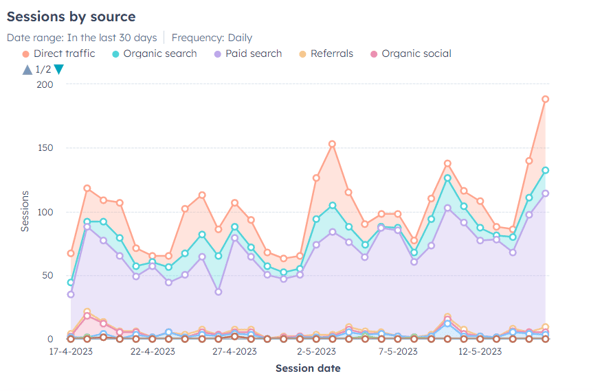
Task: Go to previous legend page arrow
Action: point(27,70)
